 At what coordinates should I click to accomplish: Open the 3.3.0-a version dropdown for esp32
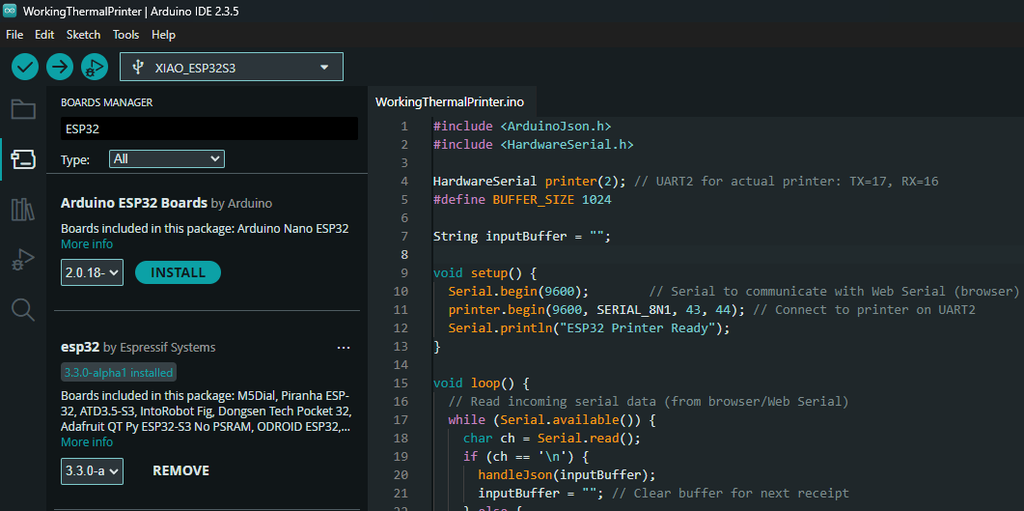point(91,471)
